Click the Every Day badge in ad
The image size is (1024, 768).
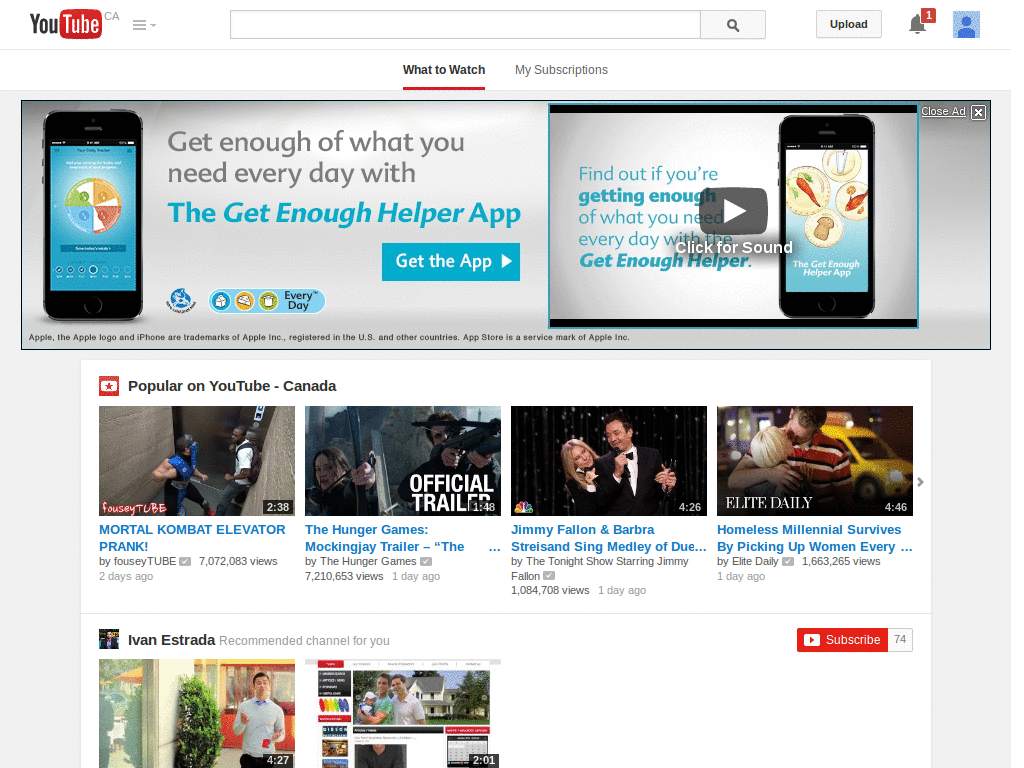(x=266, y=301)
